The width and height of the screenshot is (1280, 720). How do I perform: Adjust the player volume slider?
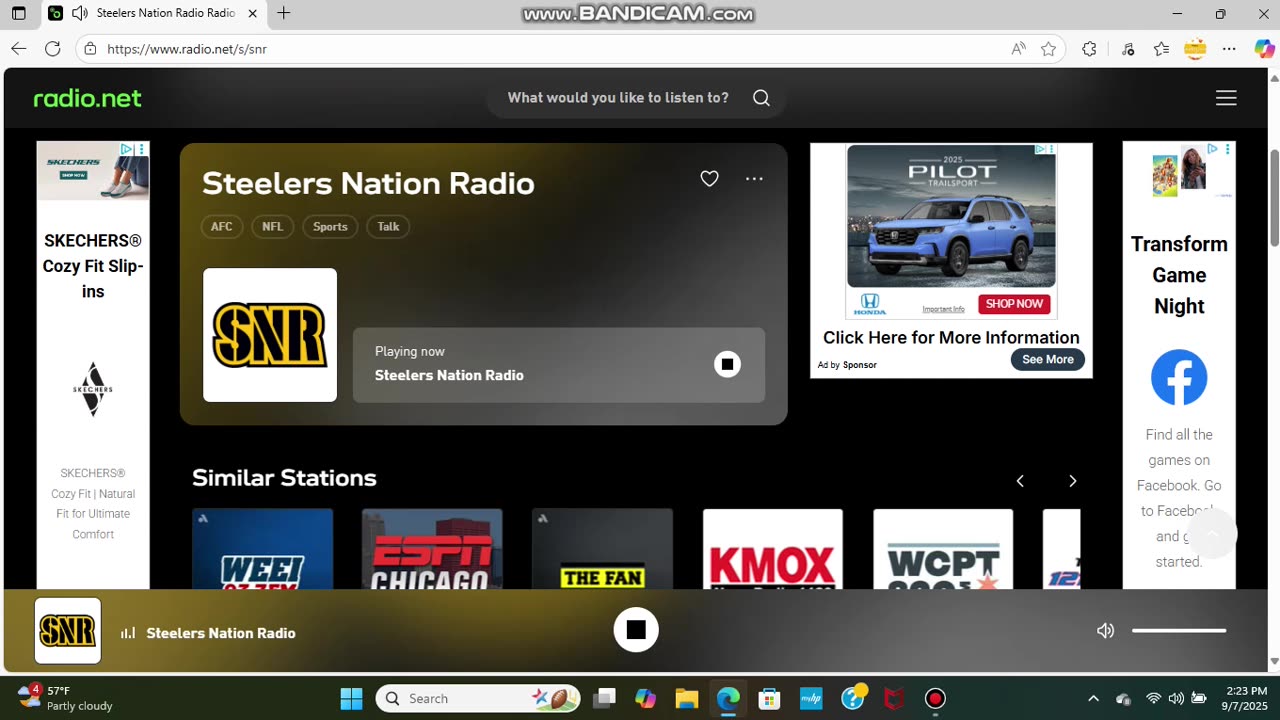click(1179, 631)
